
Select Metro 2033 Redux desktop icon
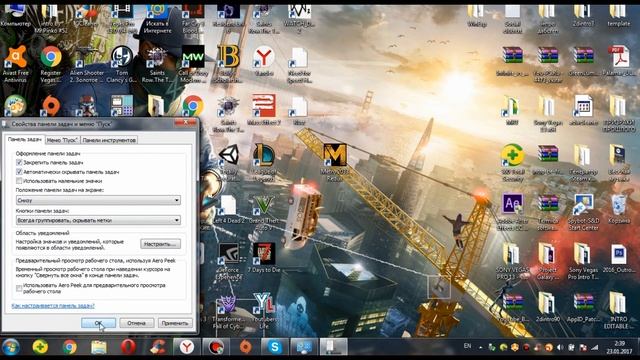click(335, 162)
